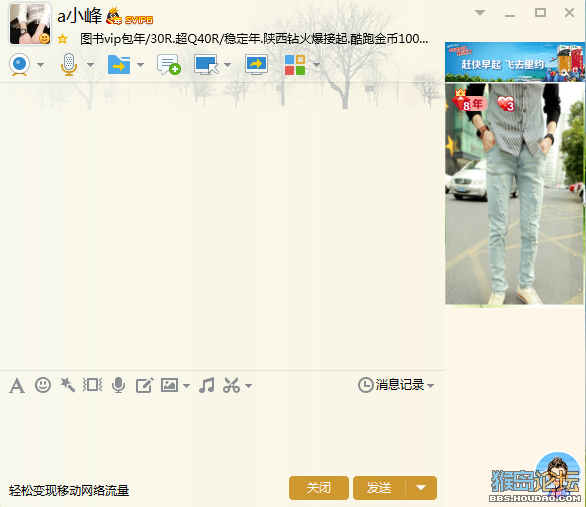
Task: Expand the screenshot scissors dropdown arrow
Action: (249, 386)
